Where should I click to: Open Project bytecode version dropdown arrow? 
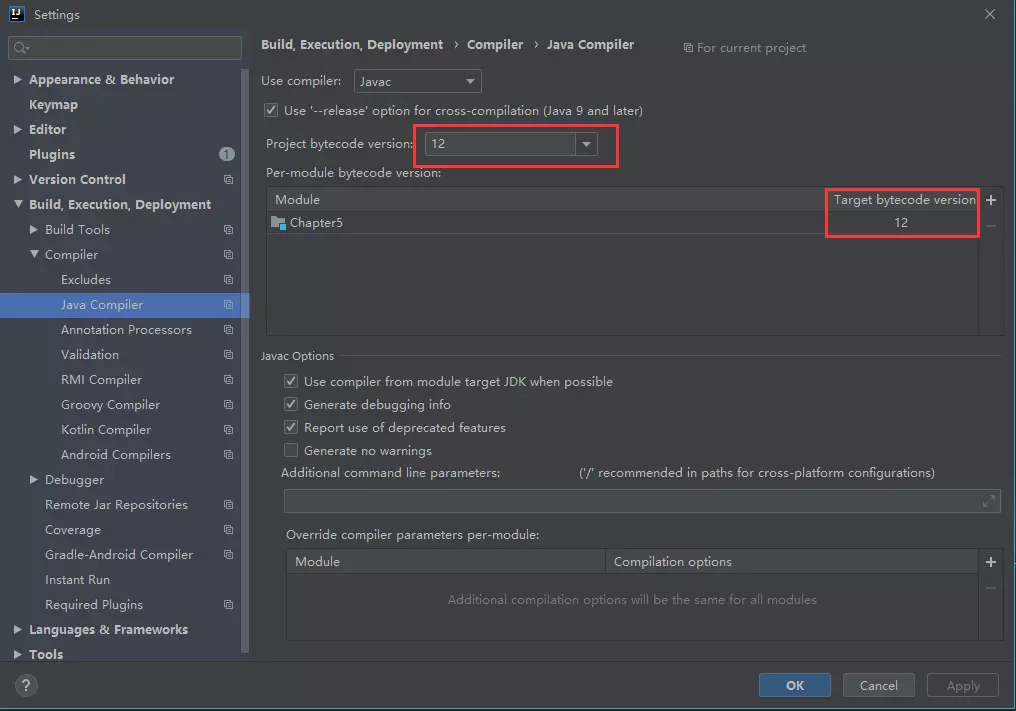(587, 144)
